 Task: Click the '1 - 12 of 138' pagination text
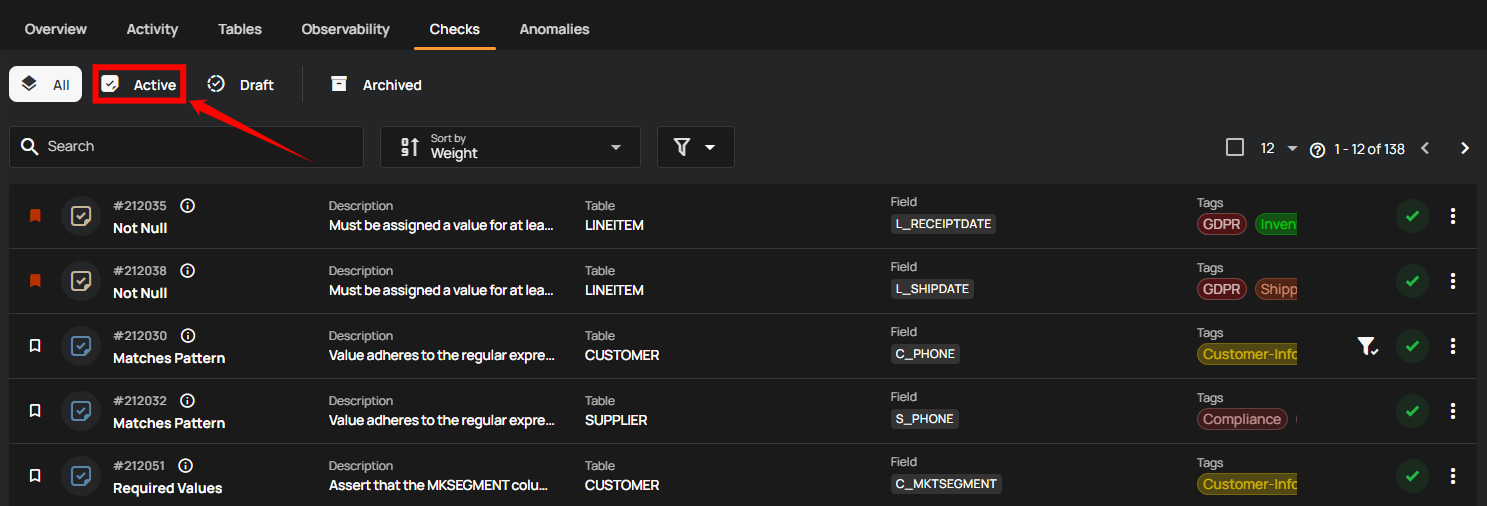coord(1369,149)
